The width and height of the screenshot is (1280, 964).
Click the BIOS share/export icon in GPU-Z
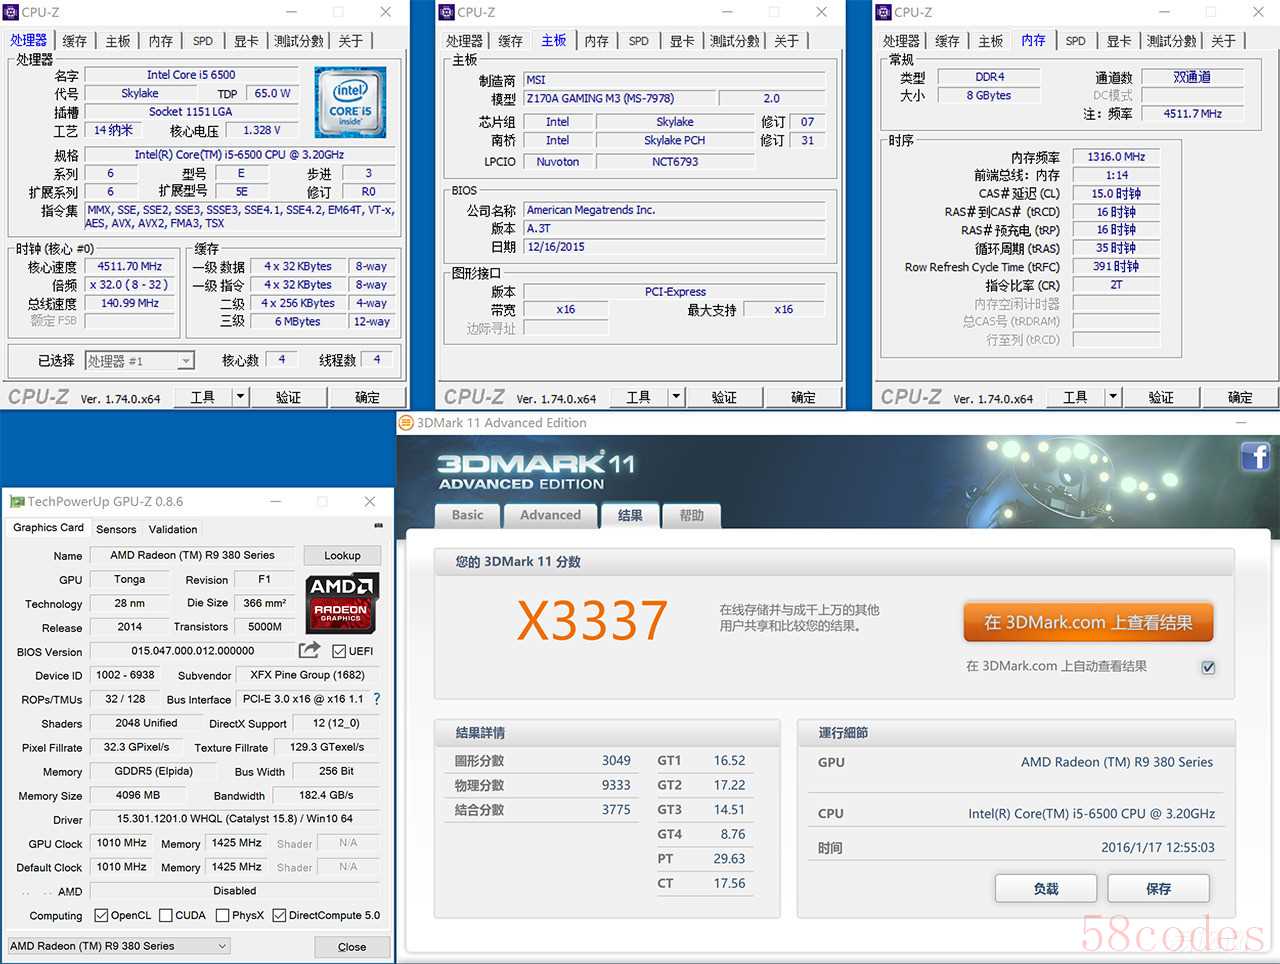pos(310,650)
